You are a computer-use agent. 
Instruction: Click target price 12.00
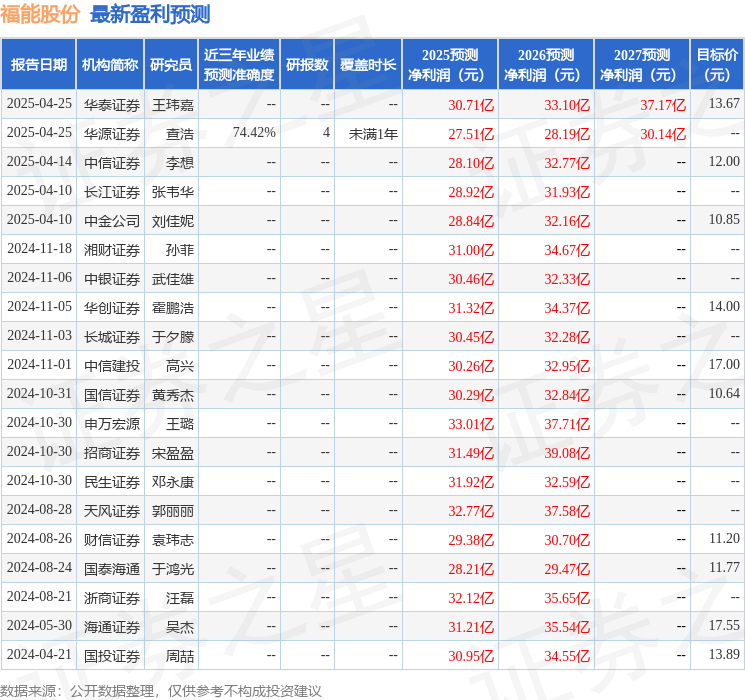(x=724, y=161)
